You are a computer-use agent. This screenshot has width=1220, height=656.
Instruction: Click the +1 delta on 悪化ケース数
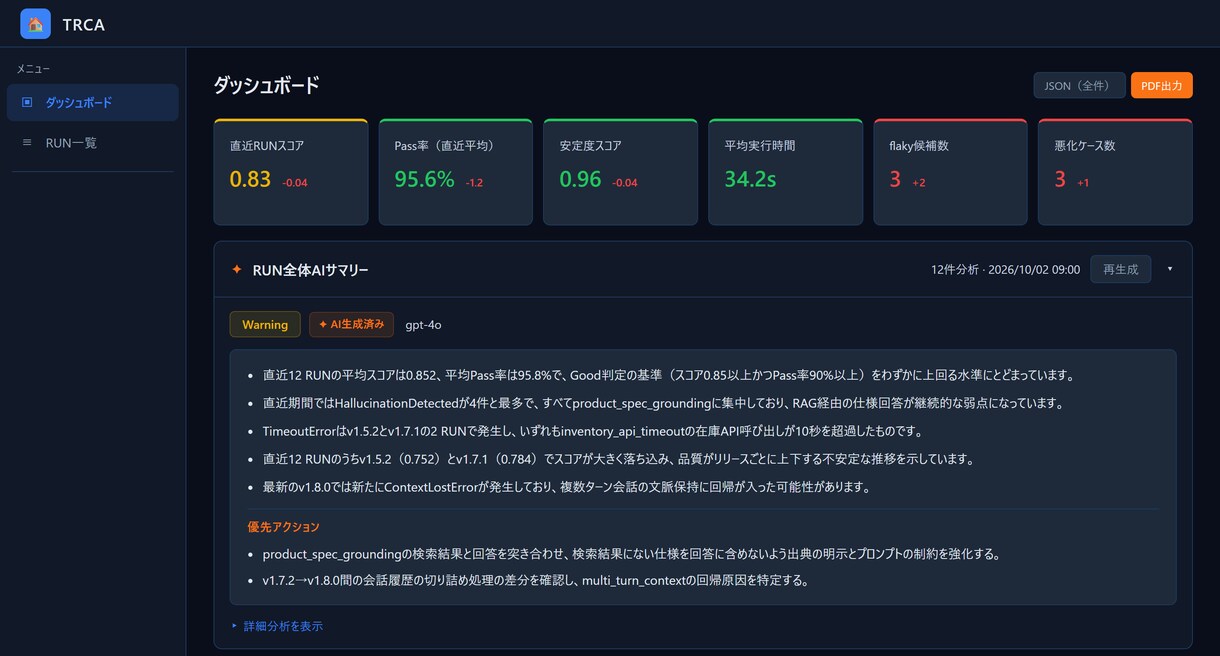point(1083,183)
